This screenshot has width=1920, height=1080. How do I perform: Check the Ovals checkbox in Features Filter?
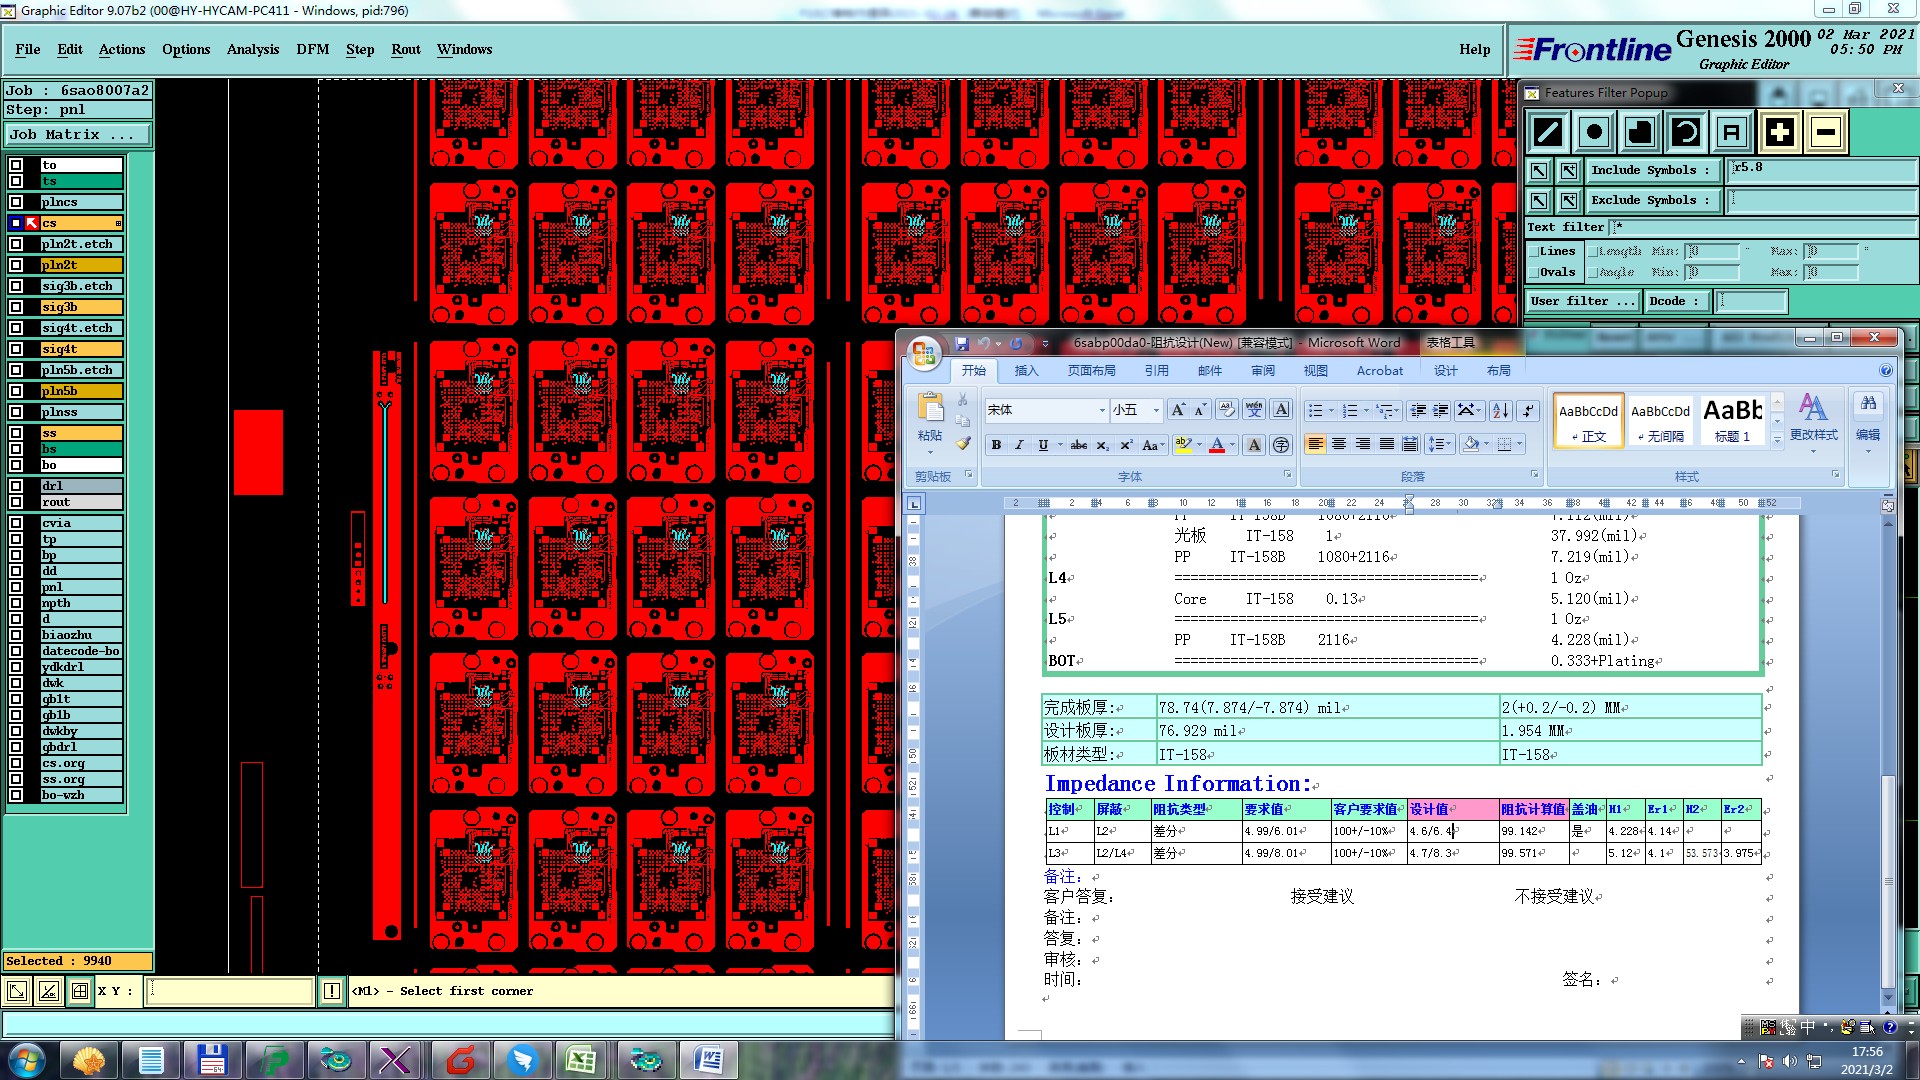(x=1533, y=272)
